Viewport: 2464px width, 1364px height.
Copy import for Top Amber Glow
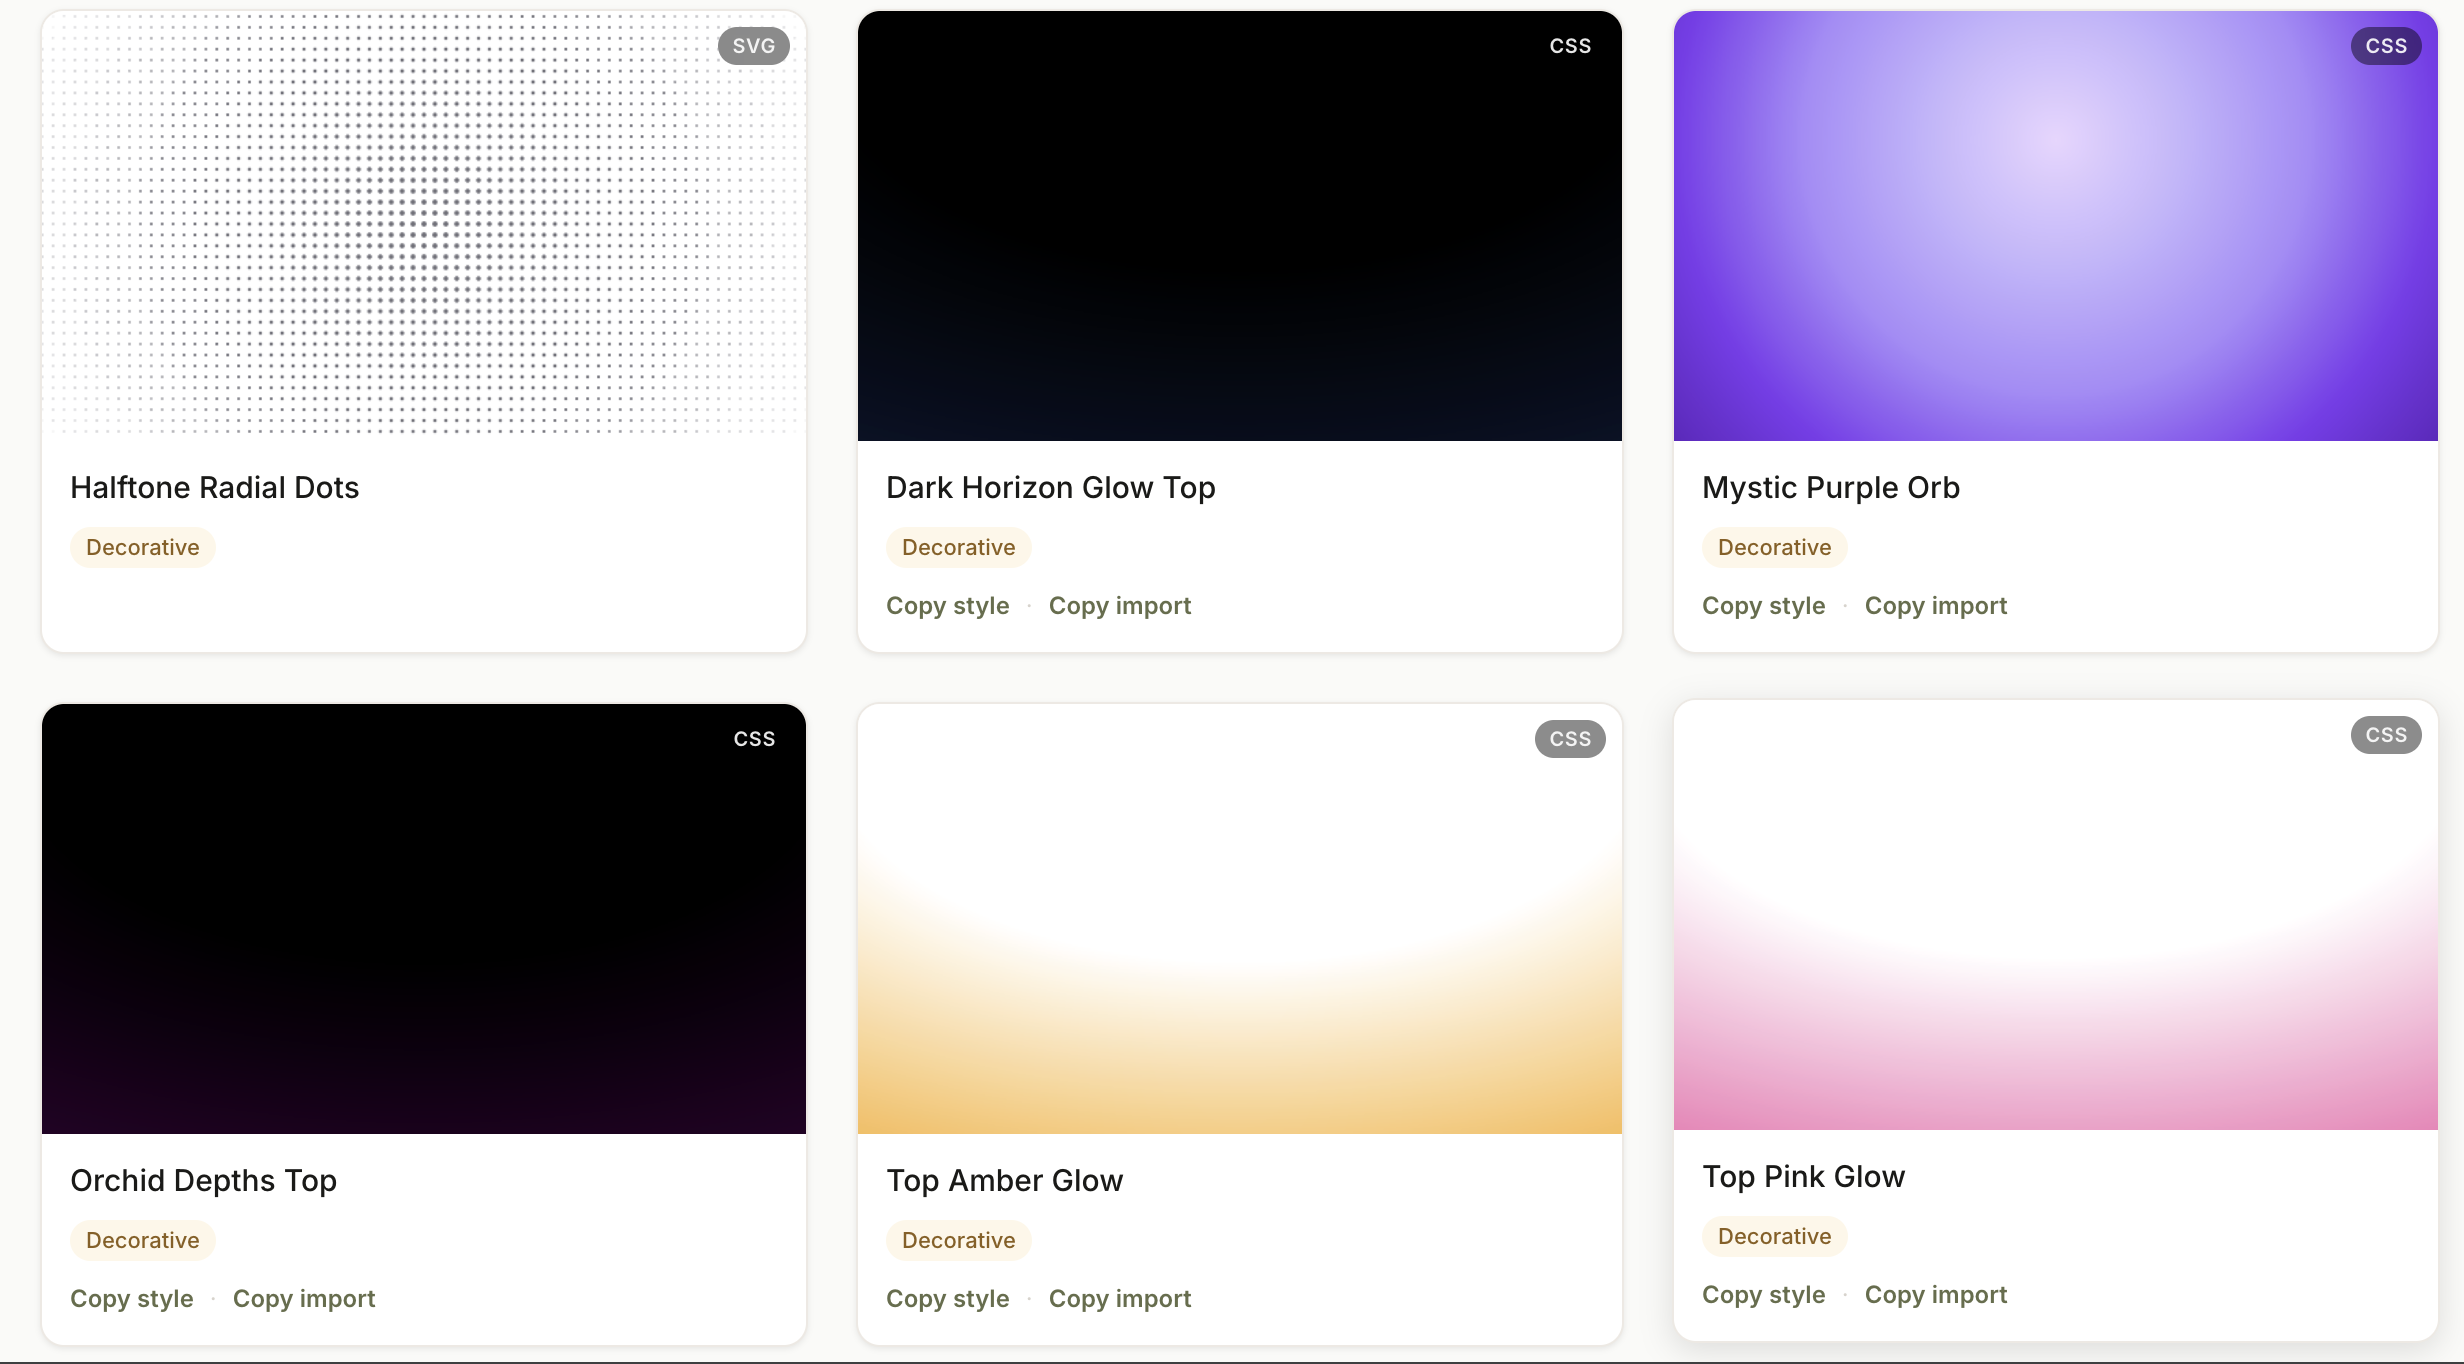click(x=1119, y=1299)
